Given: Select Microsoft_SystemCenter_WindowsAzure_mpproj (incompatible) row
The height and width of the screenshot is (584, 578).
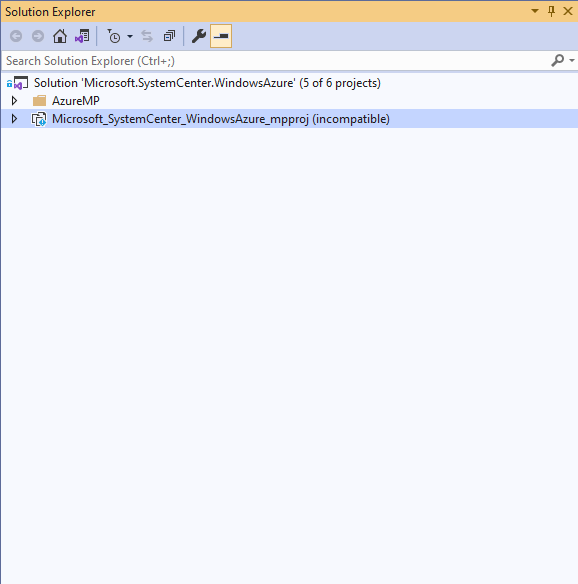Looking at the screenshot, I should [289, 119].
